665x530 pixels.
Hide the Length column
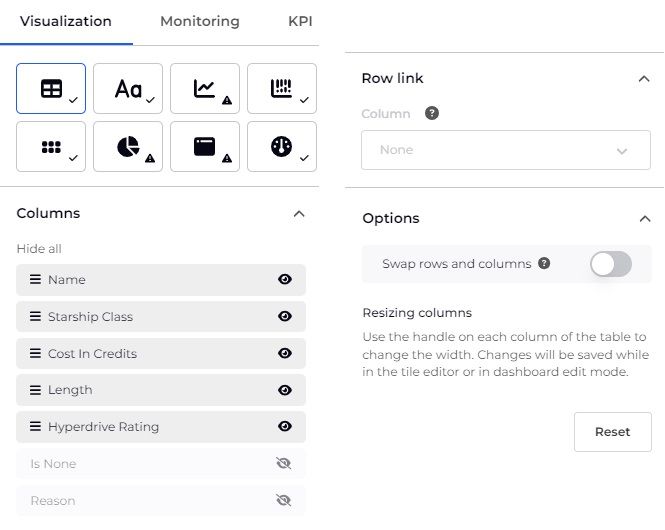point(285,390)
